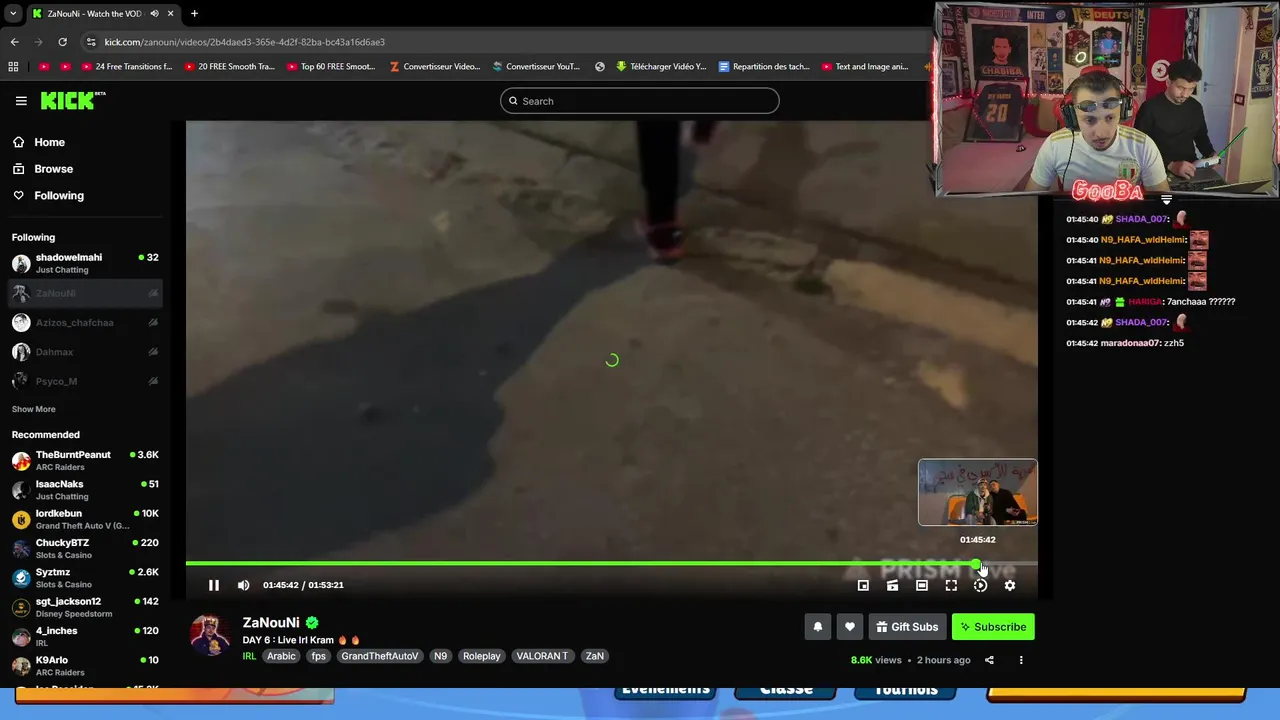Click ZaNouNi streamer avatar below video
The width and height of the screenshot is (1280, 720).
tap(210, 635)
